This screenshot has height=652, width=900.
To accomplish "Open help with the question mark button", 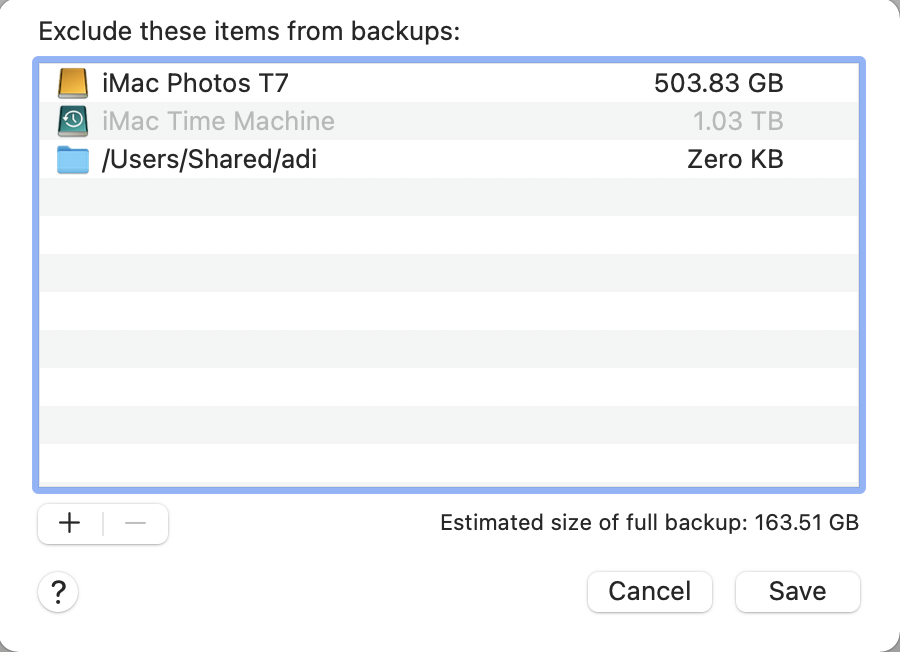I will (x=58, y=592).
